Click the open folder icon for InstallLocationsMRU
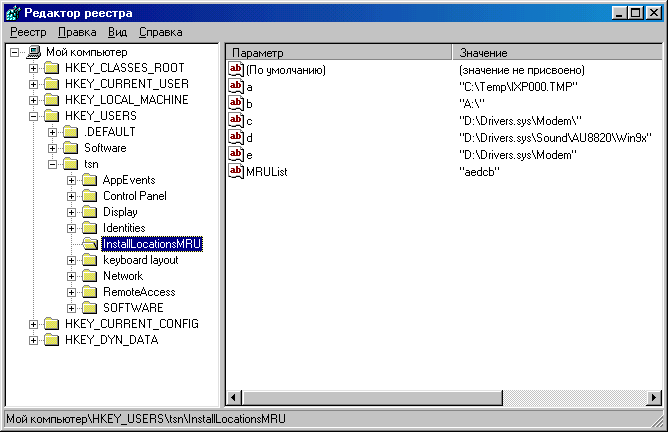The width and height of the screenshot is (668, 432). click(89, 244)
